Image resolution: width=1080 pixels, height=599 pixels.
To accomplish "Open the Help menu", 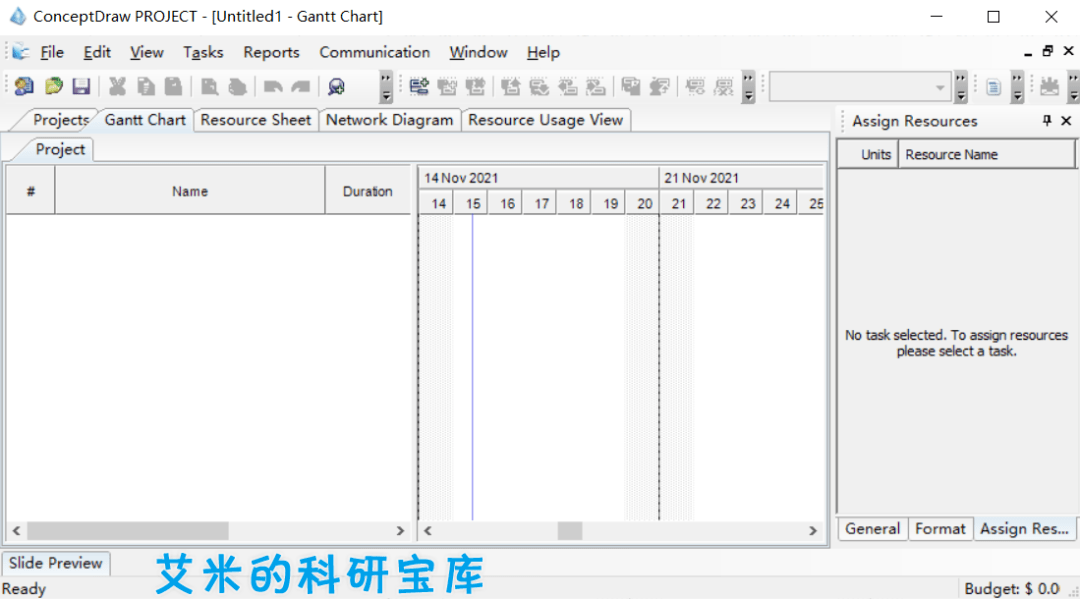I will pyautogui.click(x=543, y=52).
